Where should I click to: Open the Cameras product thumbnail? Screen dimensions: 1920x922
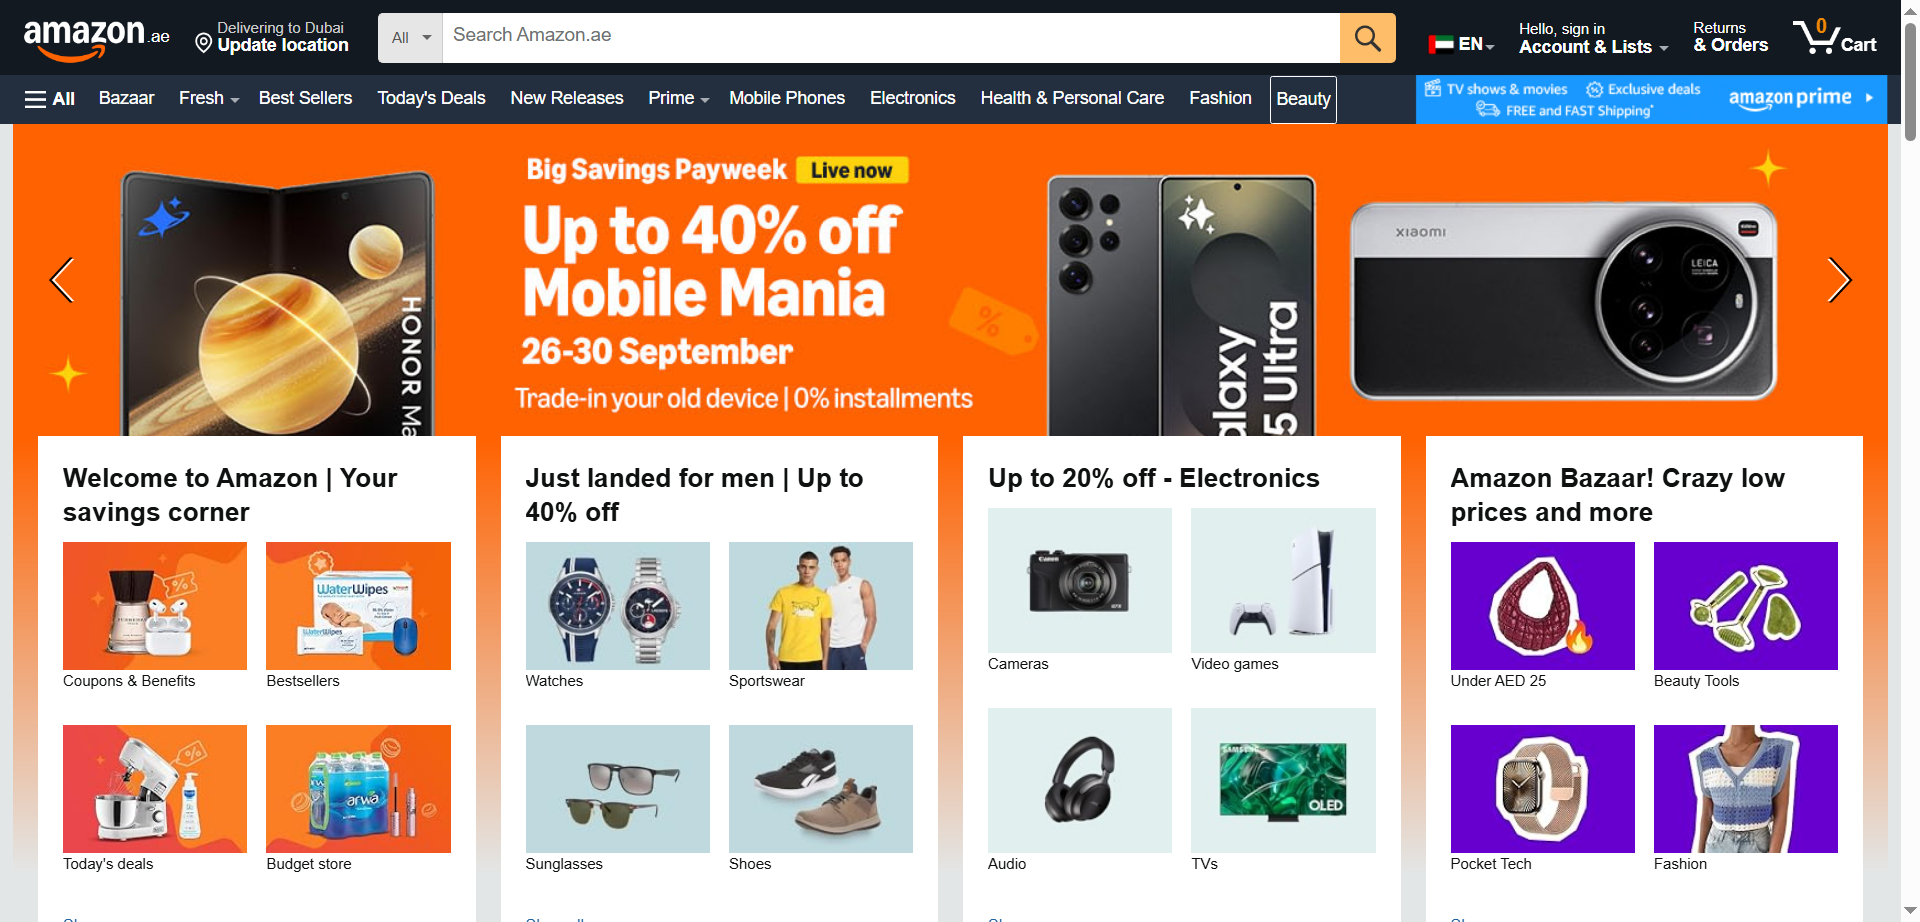point(1079,581)
